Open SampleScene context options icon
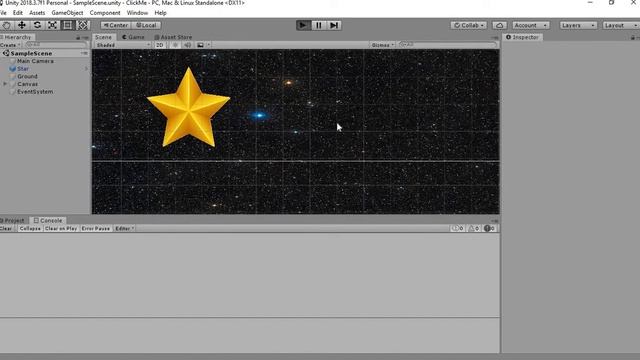This screenshot has height=360, width=640. (x=84, y=53)
